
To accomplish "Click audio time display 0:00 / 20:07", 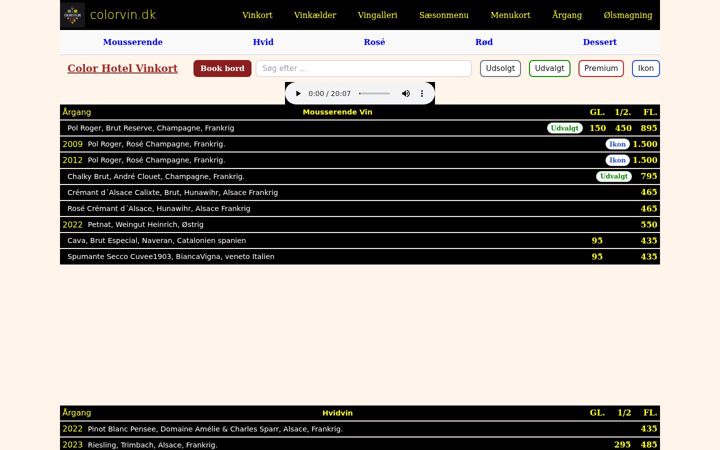I will pos(329,94).
